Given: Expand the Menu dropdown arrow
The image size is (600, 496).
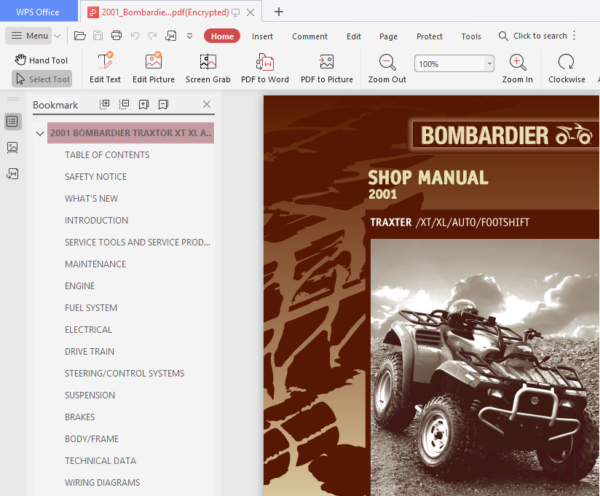Looking at the screenshot, I should coord(57,36).
